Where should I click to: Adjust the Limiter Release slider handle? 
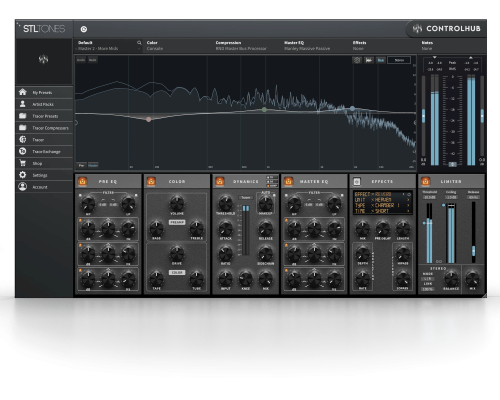coord(473,250)
